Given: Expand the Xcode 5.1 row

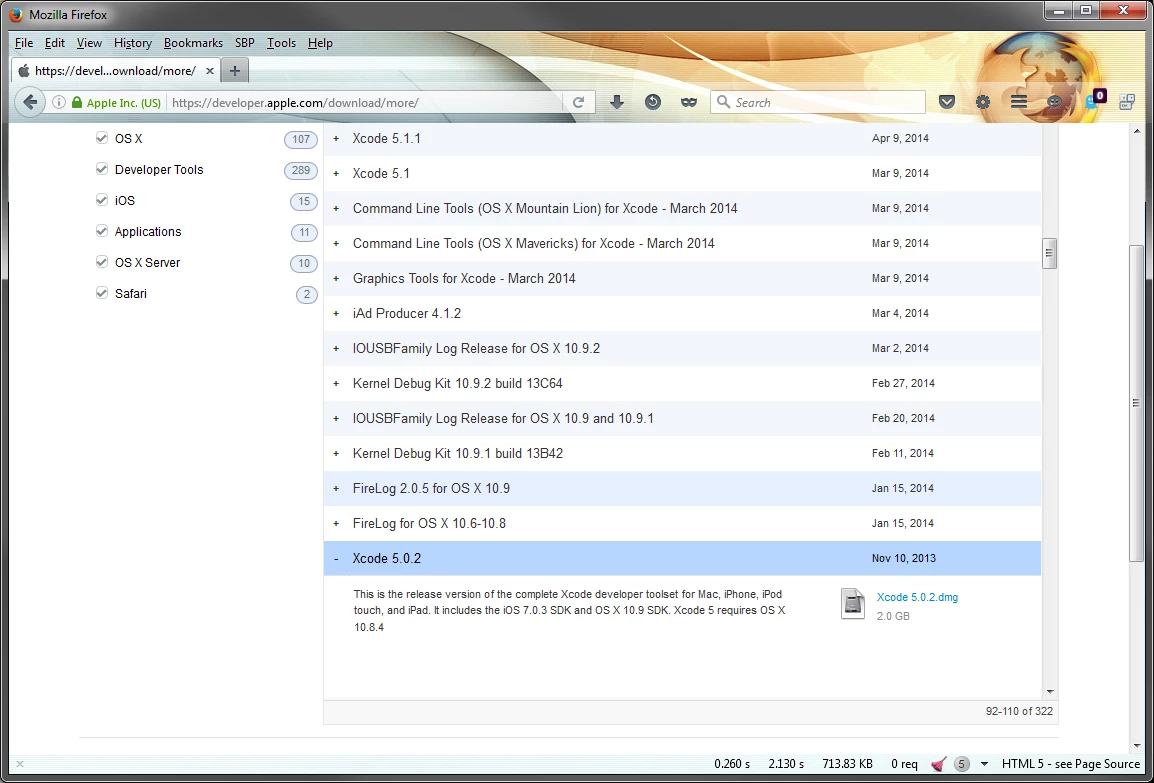Looking at the screenshot, I should click(x=336, y=174).
